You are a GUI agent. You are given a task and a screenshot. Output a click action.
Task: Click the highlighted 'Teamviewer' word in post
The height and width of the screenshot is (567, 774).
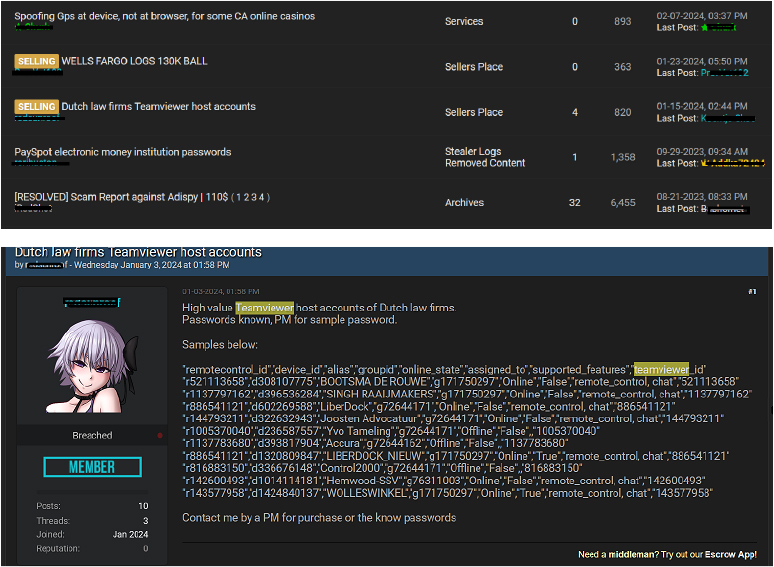click(x=265, y=308)
